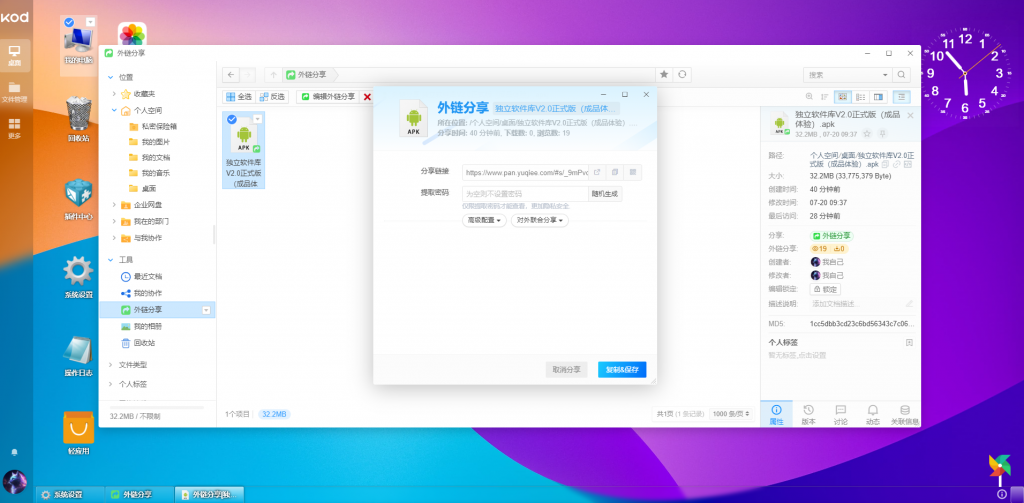Uncheck the selected APK file checkmark
The width and height of the screenshot is (1024, 503).
pos(232,119)
